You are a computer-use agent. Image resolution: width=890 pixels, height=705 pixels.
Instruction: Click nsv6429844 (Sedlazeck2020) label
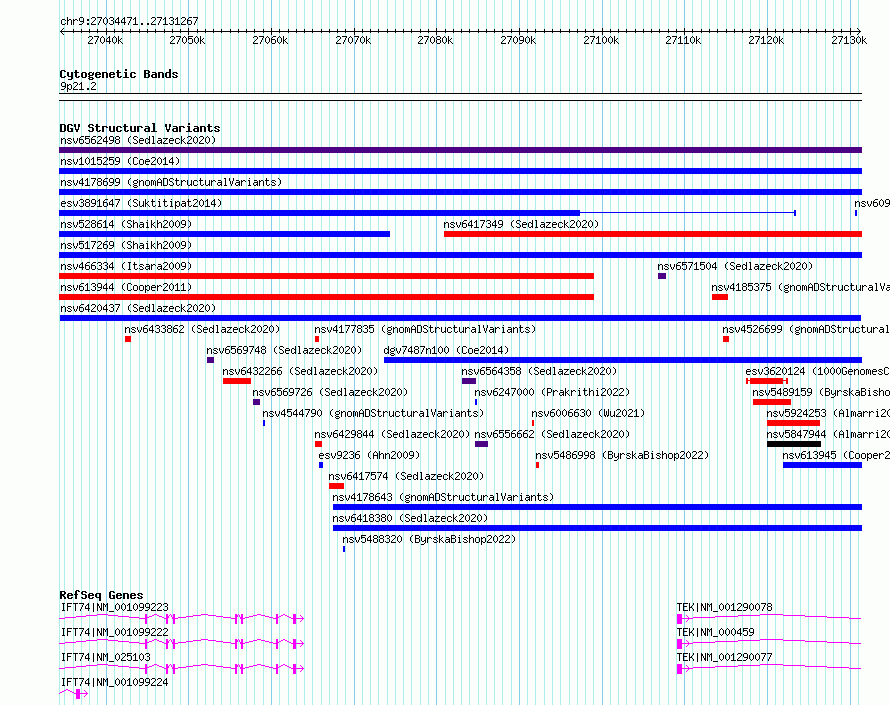click(392, 434)
